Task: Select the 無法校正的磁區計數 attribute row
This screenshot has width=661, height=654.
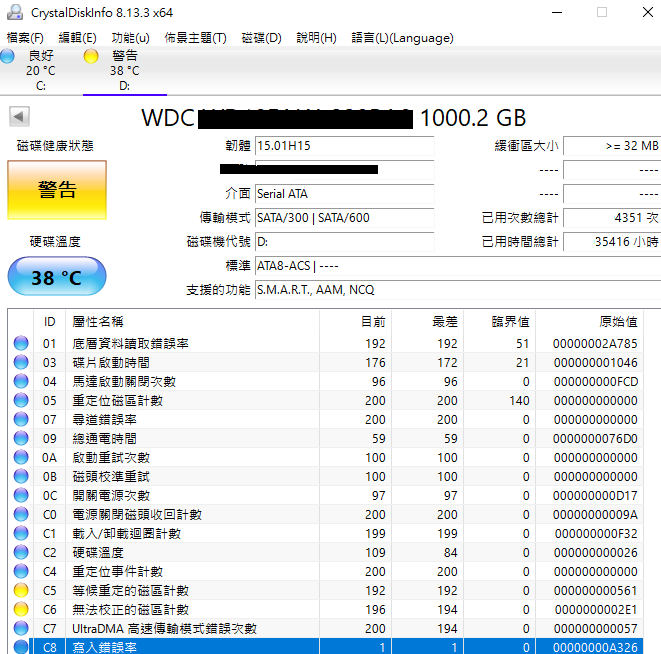Action: tap(325, 609)
